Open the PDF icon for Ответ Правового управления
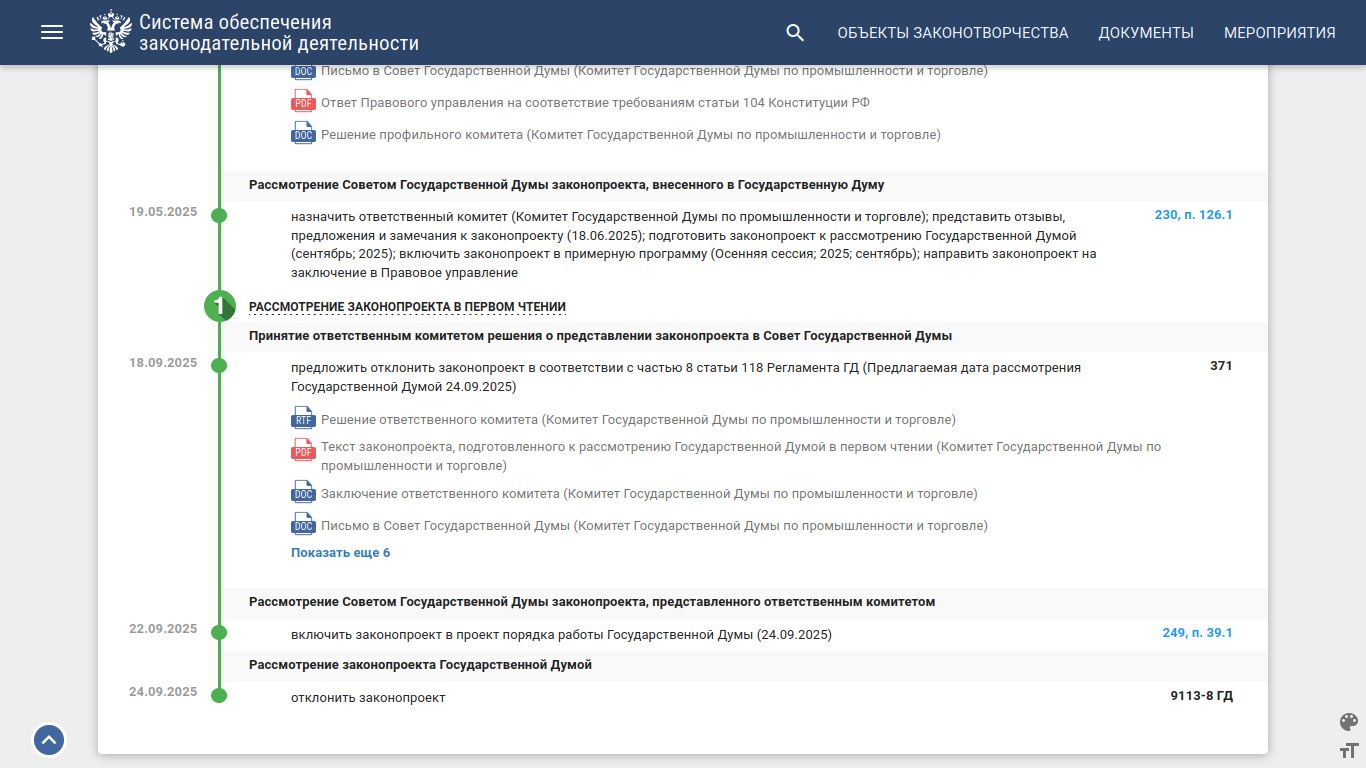The image size is (1366, 768). (303, 102)
